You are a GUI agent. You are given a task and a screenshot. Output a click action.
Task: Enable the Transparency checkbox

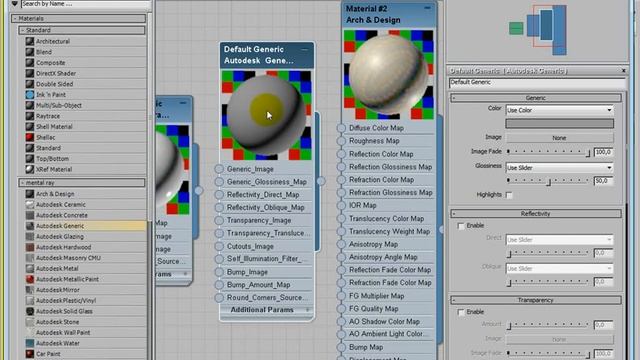(x=461, y=312)
